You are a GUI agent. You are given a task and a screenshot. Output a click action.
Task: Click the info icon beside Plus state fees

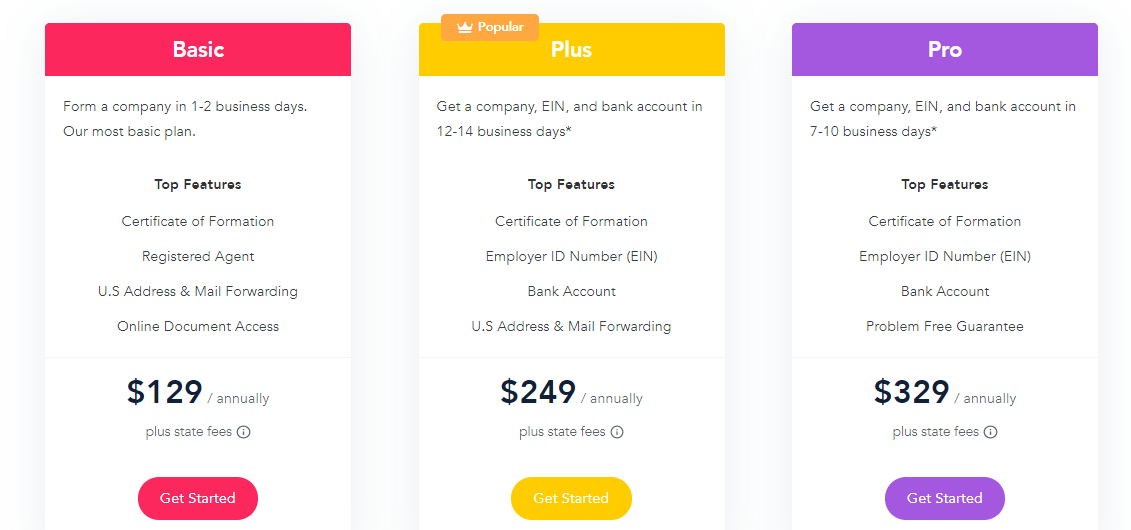click(x=617, y=432)
